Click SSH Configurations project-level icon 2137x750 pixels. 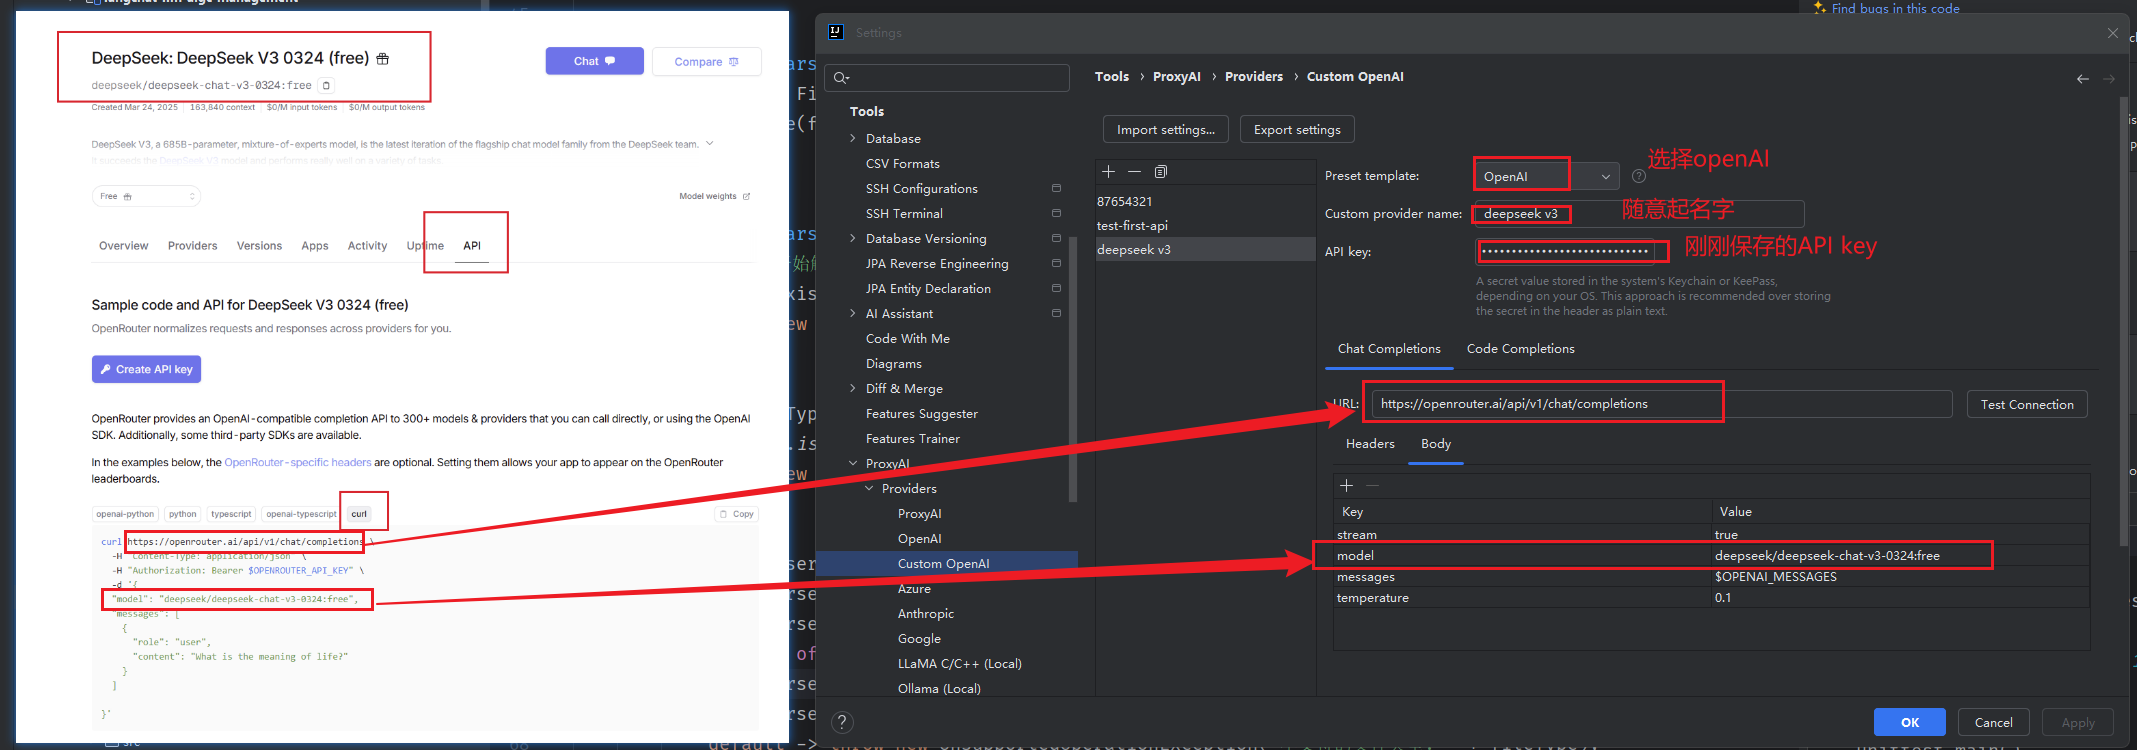pyautogui.click(x=1056, y=188)
